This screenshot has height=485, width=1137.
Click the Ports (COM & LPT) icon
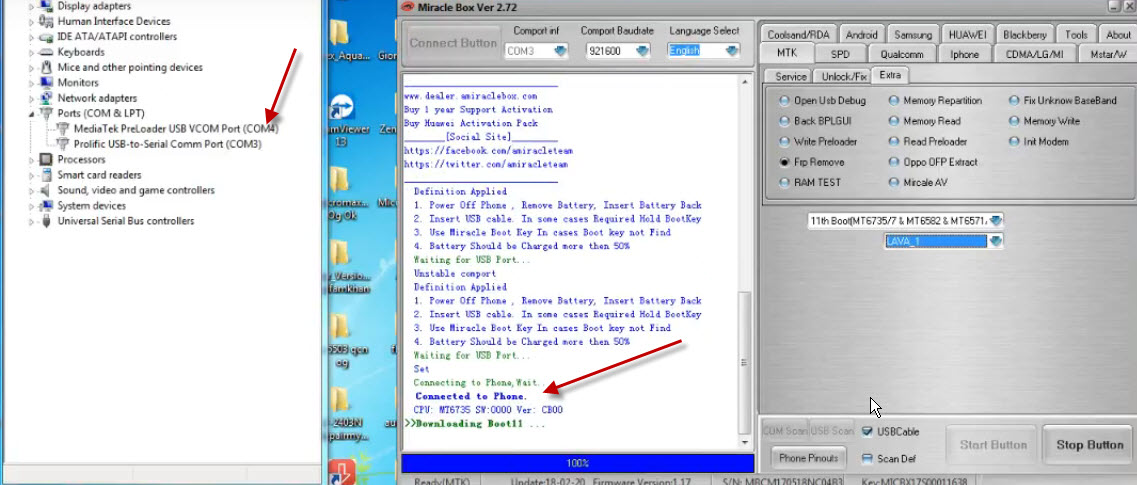46,113
